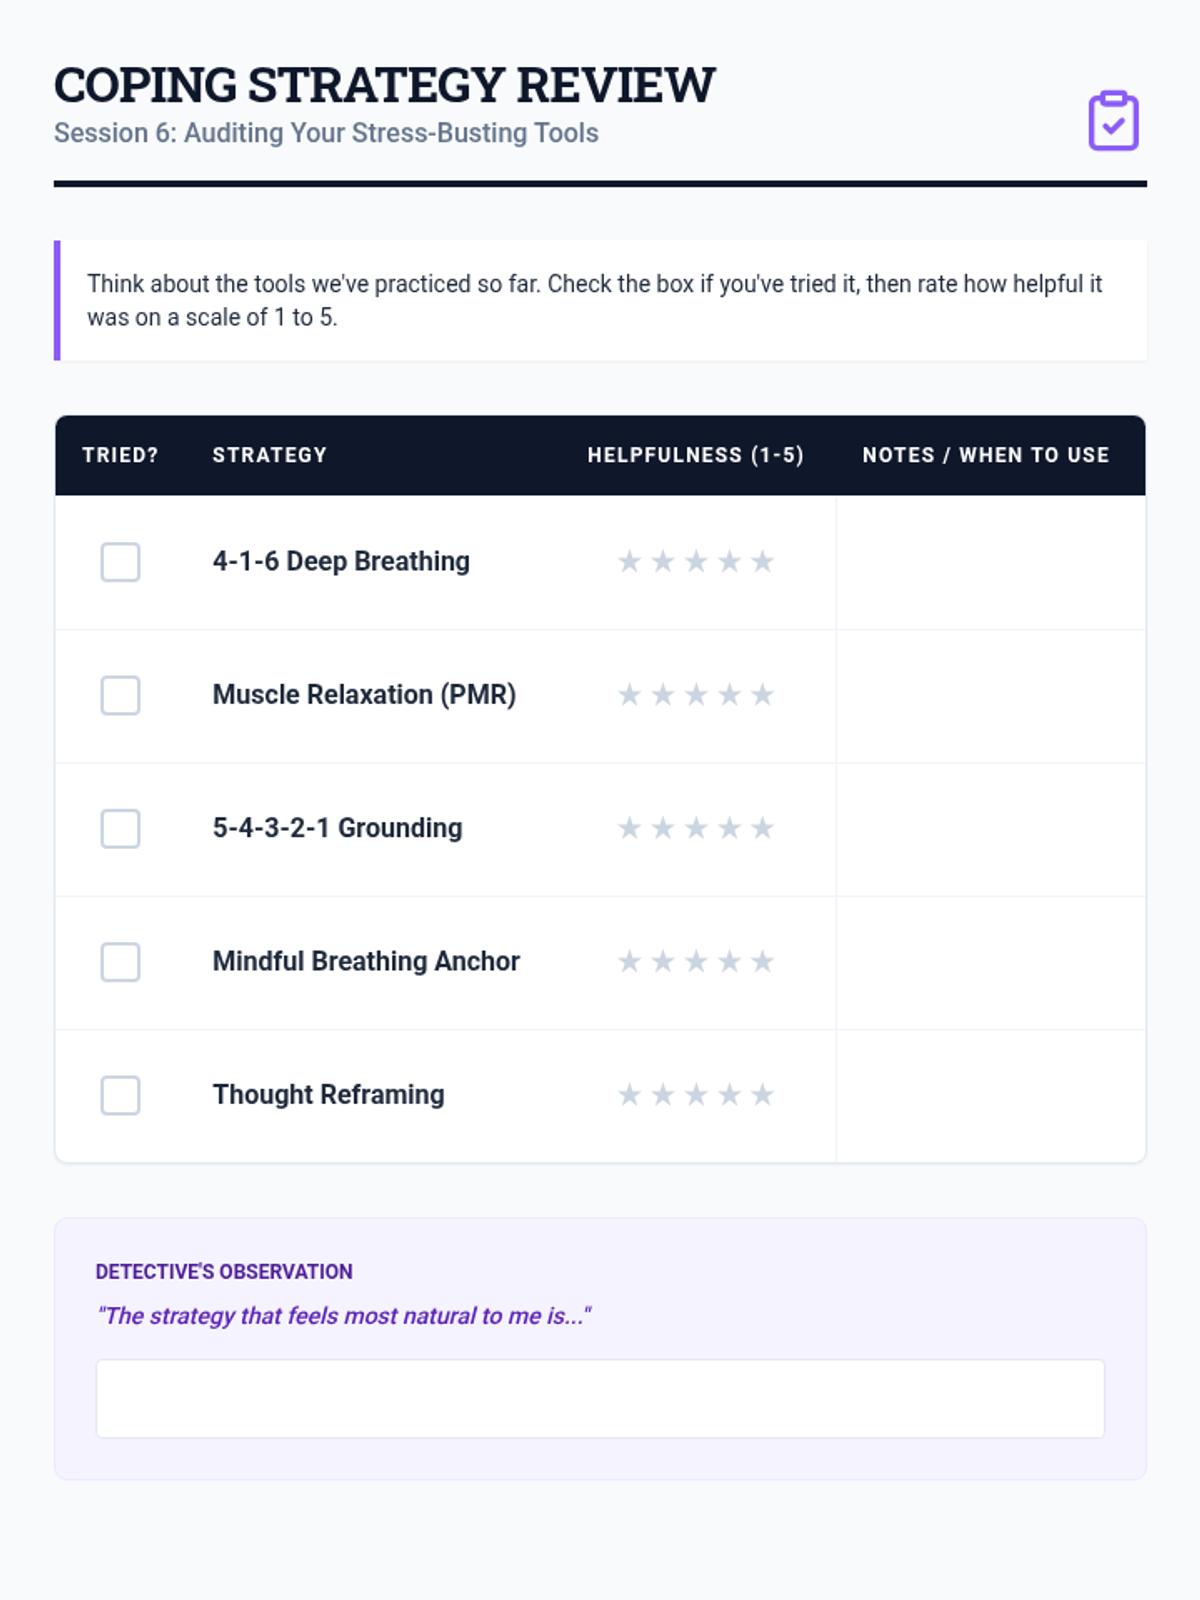The height and width of the screenshot is (1600, 1200).
Task: Rate Deep Breathing five stars
Action: tap(763, 562)
